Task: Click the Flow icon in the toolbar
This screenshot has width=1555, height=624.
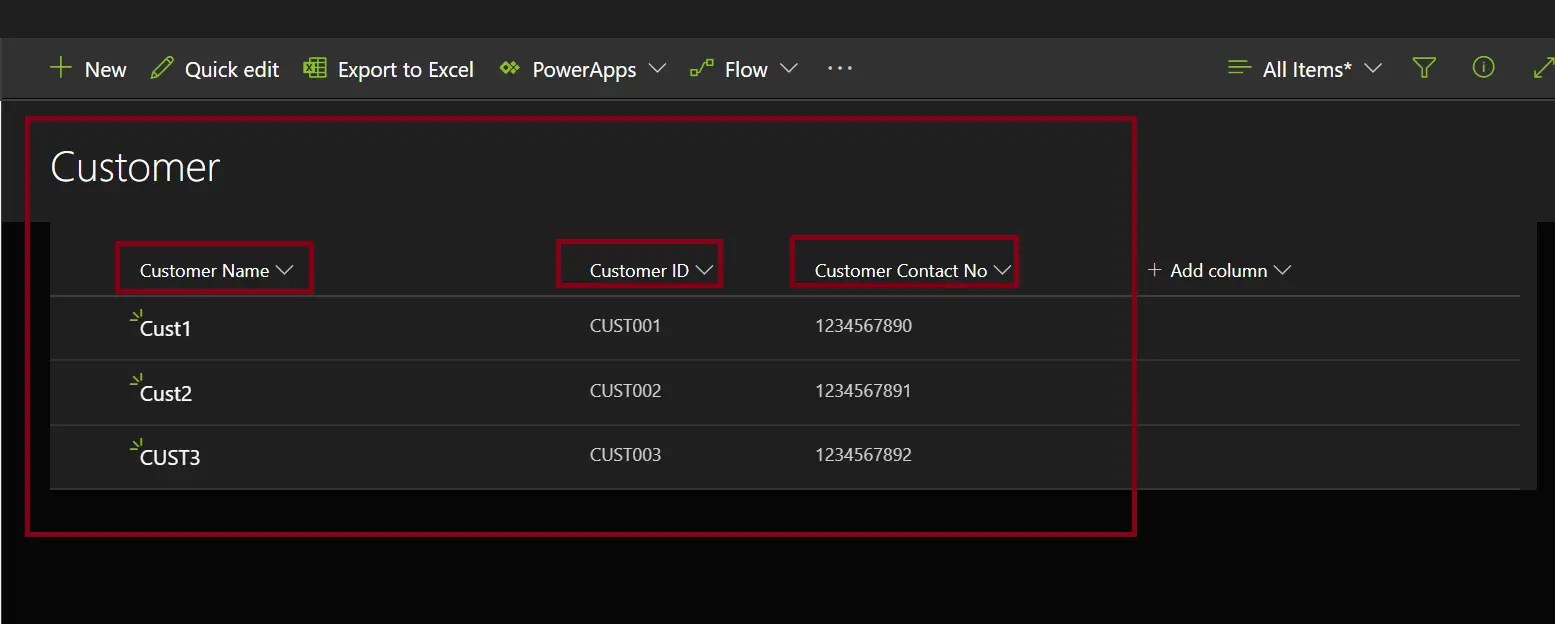Action: click(x=699, y=68)
